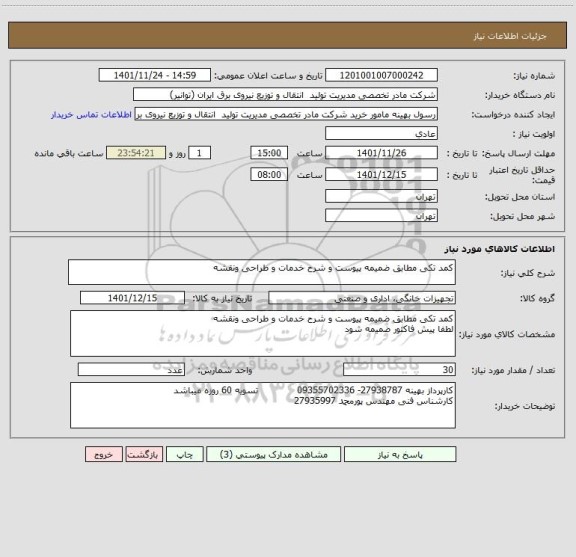This screenshot has height=557, width=576.
Task: Click the quantity field showing 30
Action: (399, 370)
